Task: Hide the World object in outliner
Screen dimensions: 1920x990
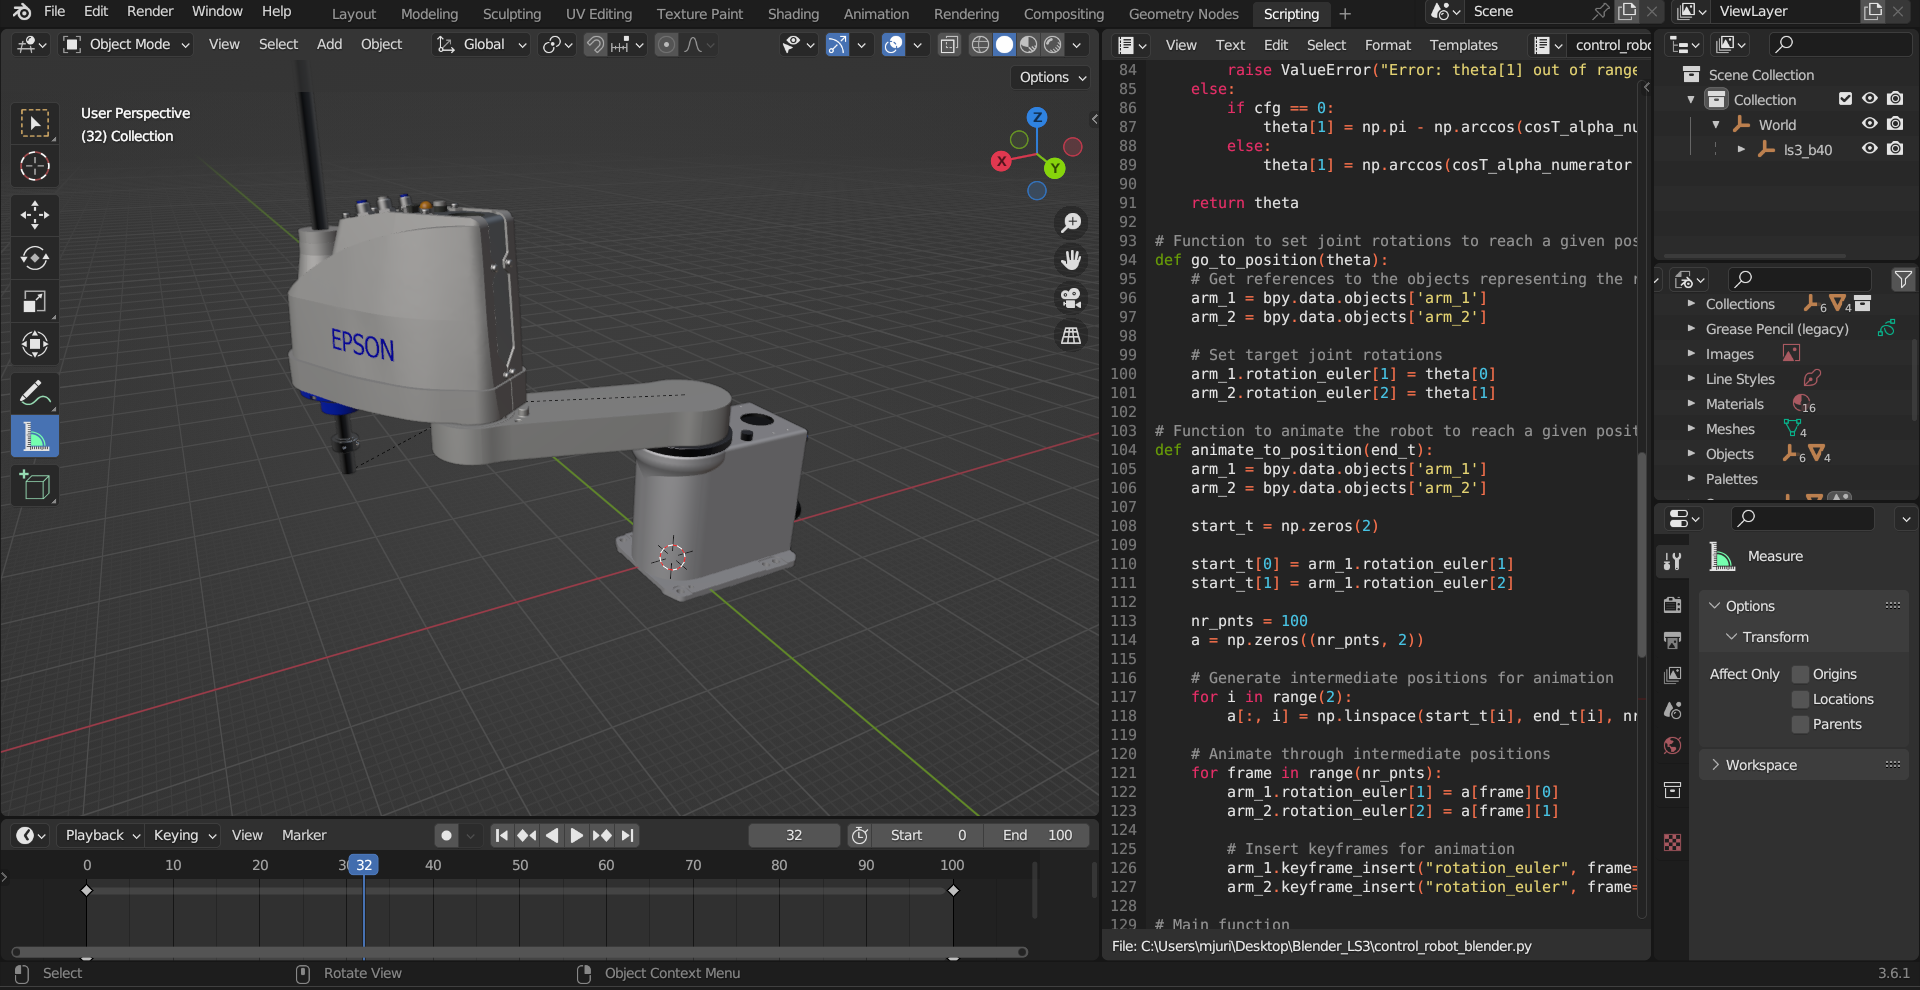Action: pos(1869,124)
